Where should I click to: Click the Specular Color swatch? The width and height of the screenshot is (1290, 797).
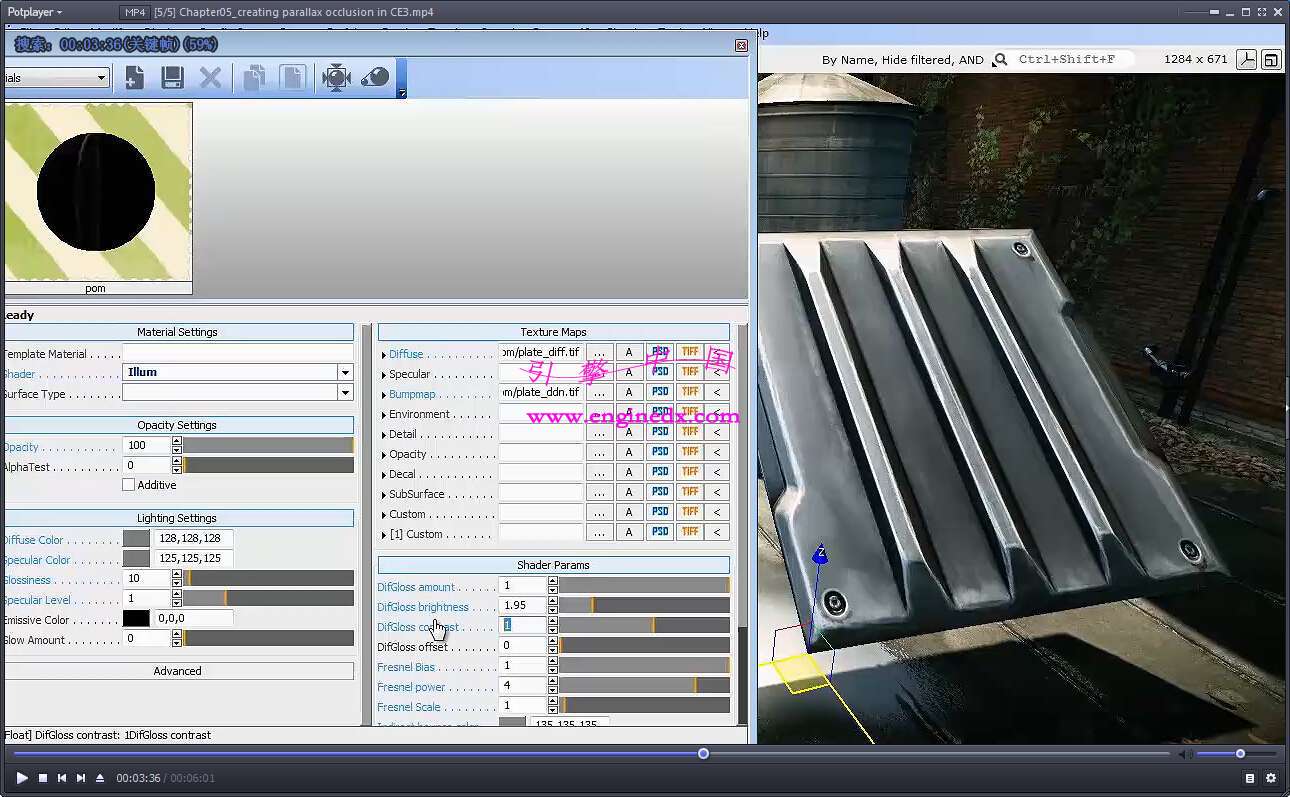coord(136,558)
